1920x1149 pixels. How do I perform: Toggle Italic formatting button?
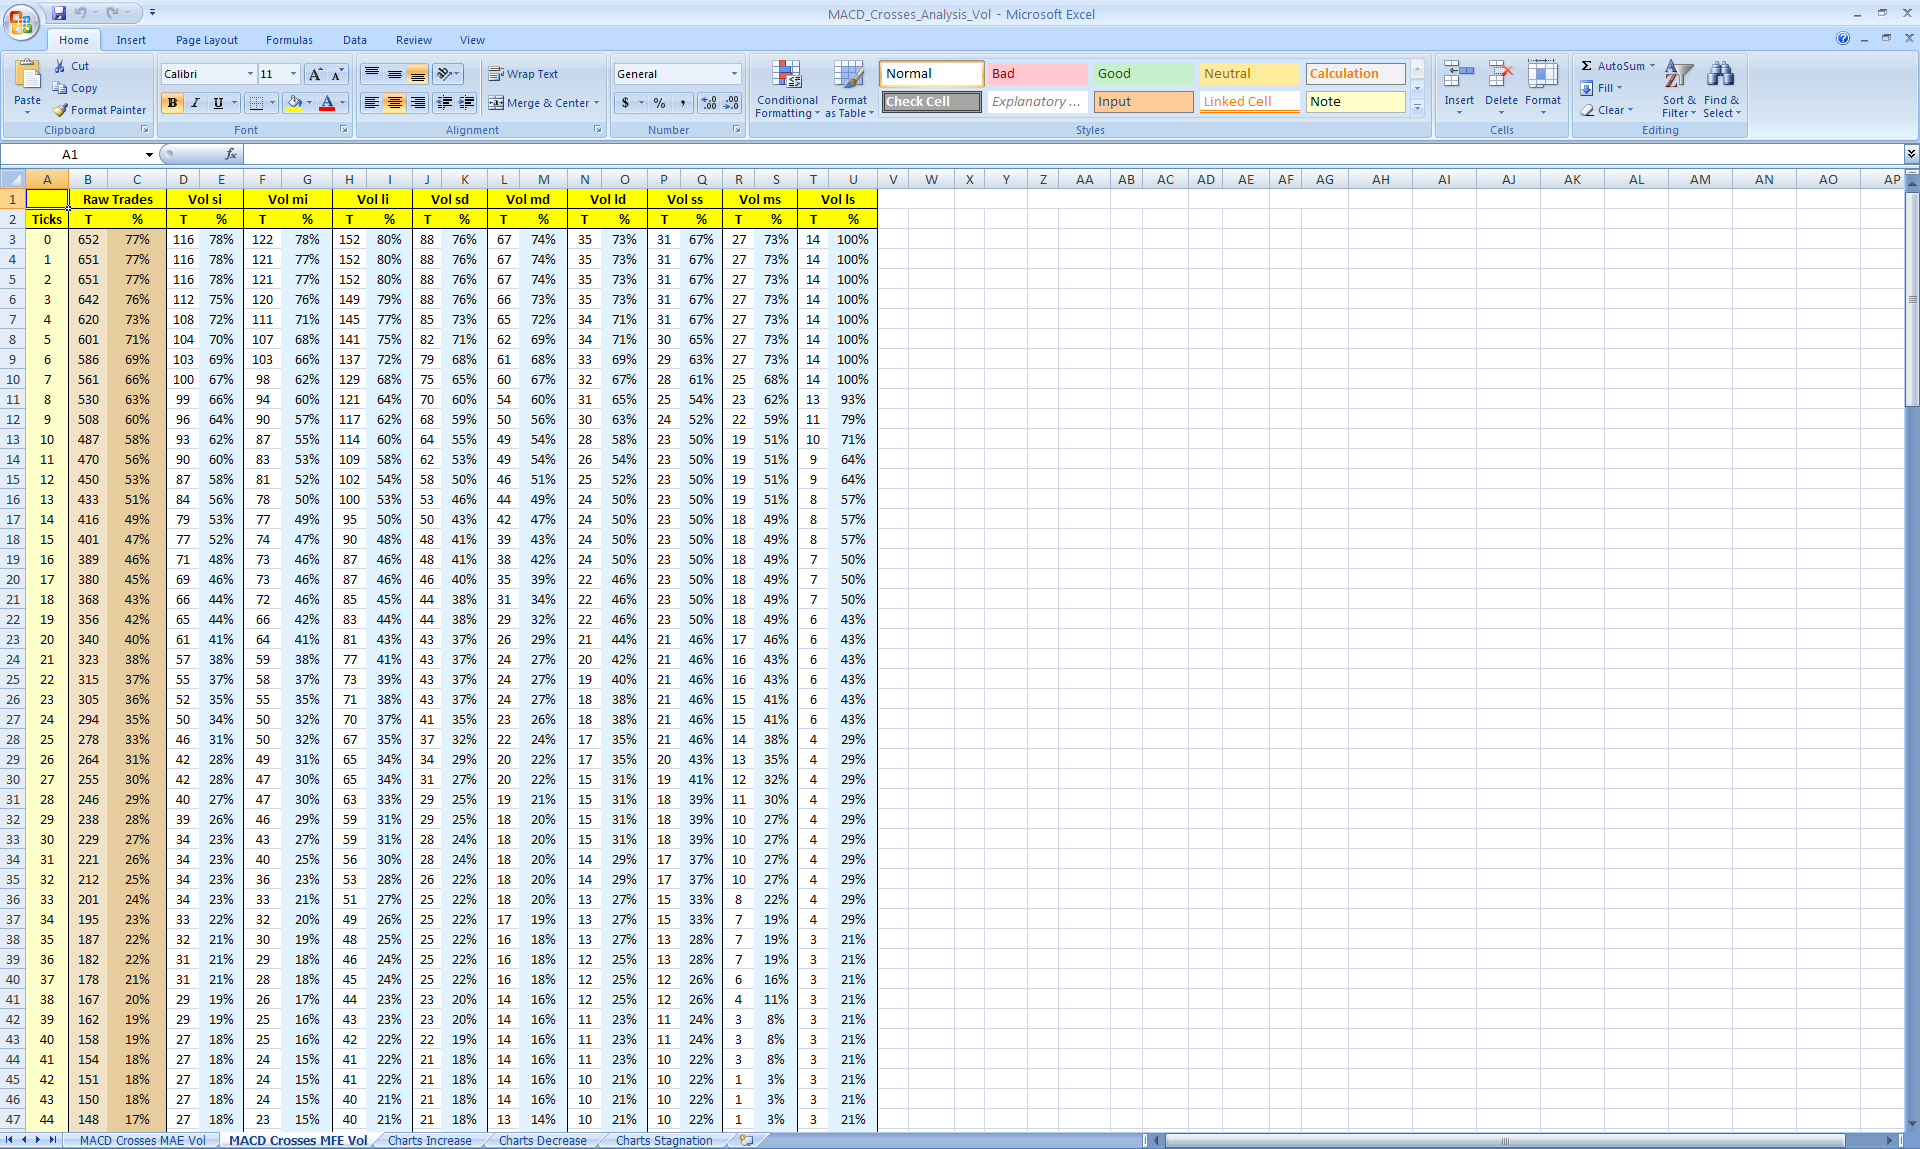coord(195,103)
